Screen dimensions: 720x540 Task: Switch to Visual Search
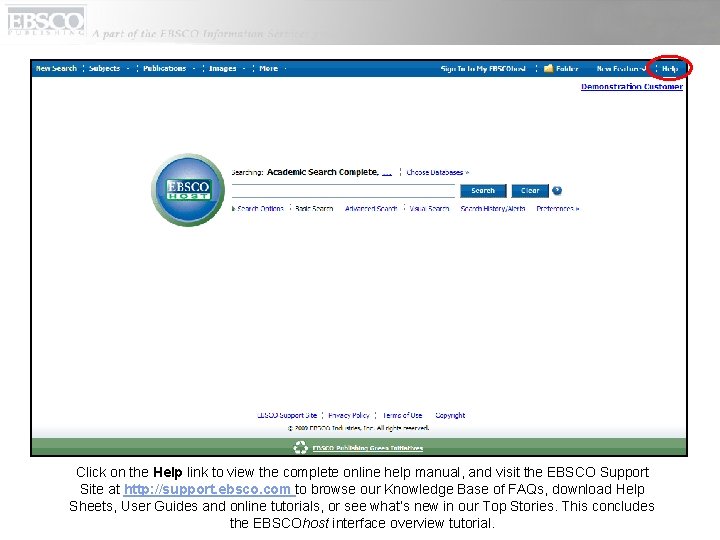click(429, 208)
